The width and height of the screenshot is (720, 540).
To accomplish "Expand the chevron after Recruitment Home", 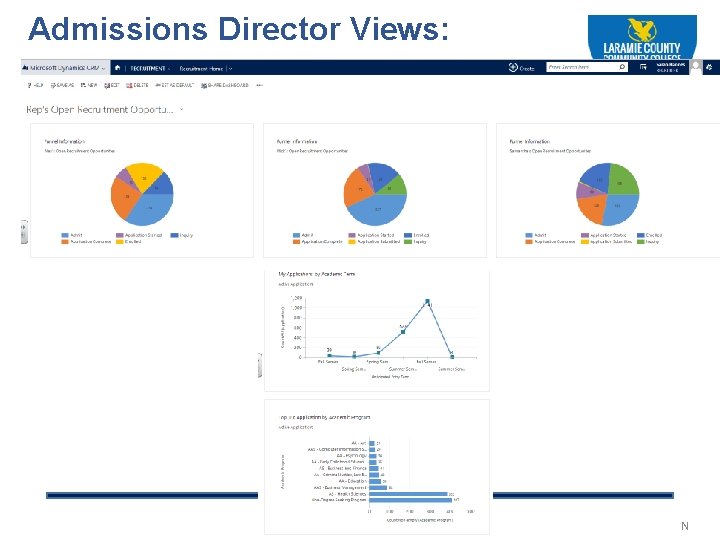I will [230, 68].
